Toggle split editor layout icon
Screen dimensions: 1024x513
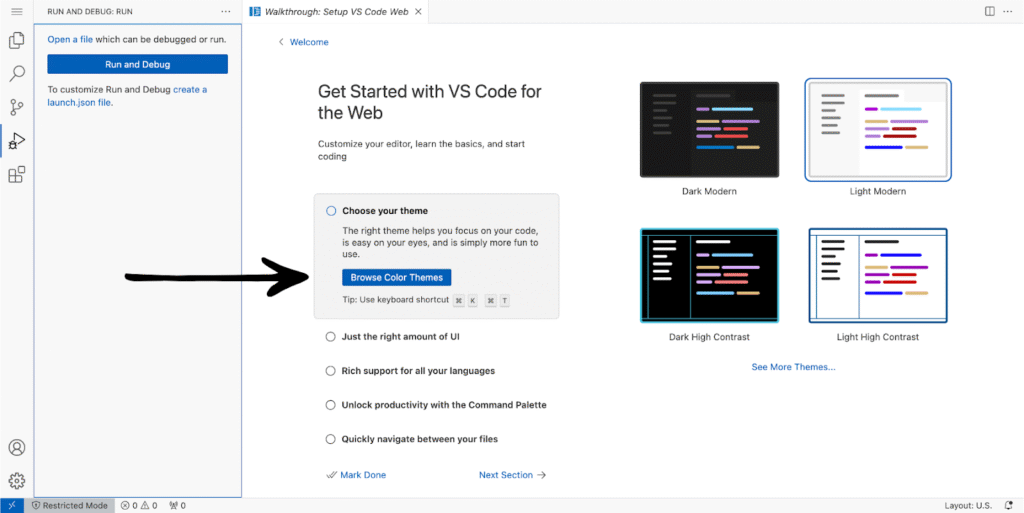(989, 11)
